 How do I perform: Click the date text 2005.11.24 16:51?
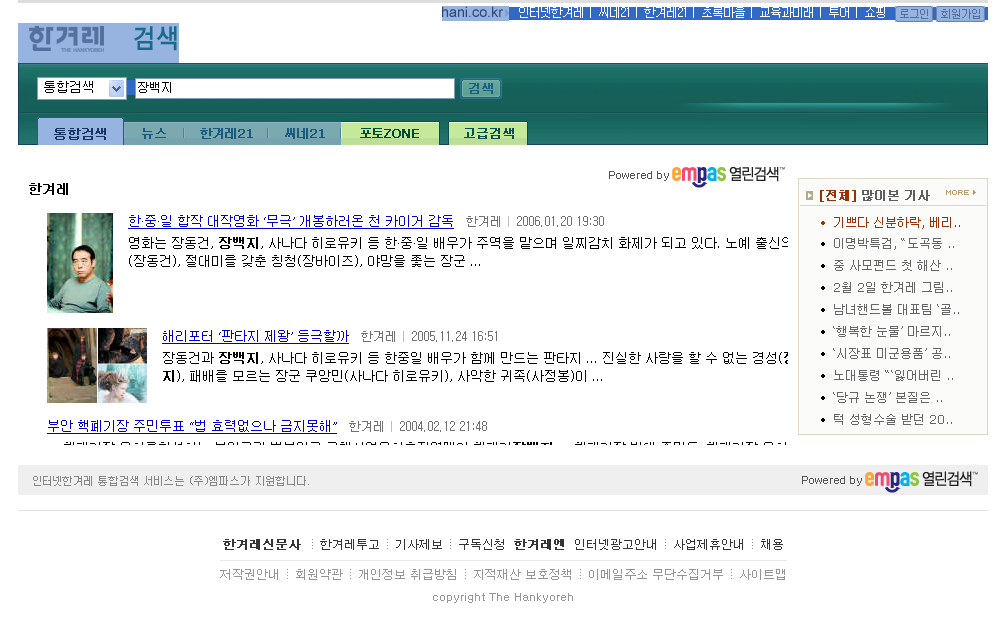tap(455, 337)
